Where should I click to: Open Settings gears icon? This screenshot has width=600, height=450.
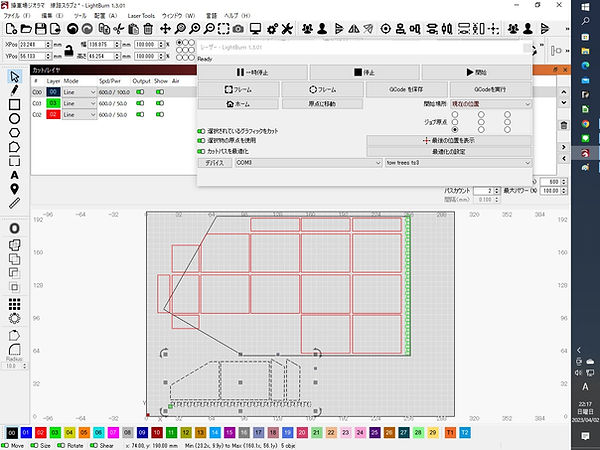pyautogui.click(x=272, y=29)
